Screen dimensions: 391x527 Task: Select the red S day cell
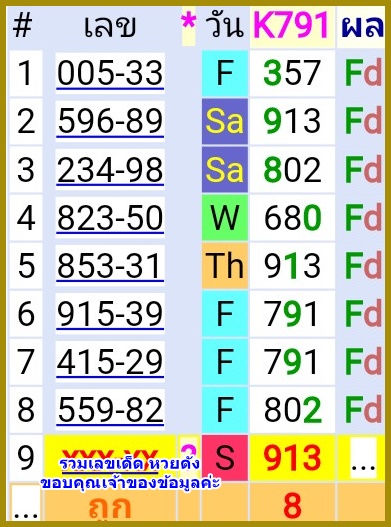pos(225,458)
